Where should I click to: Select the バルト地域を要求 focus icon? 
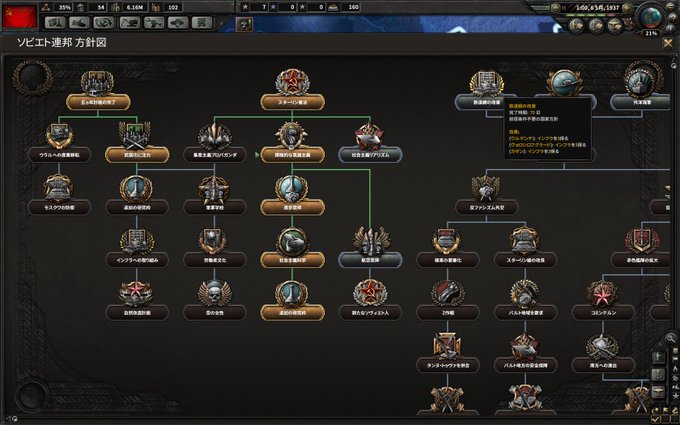pos(525,294)
